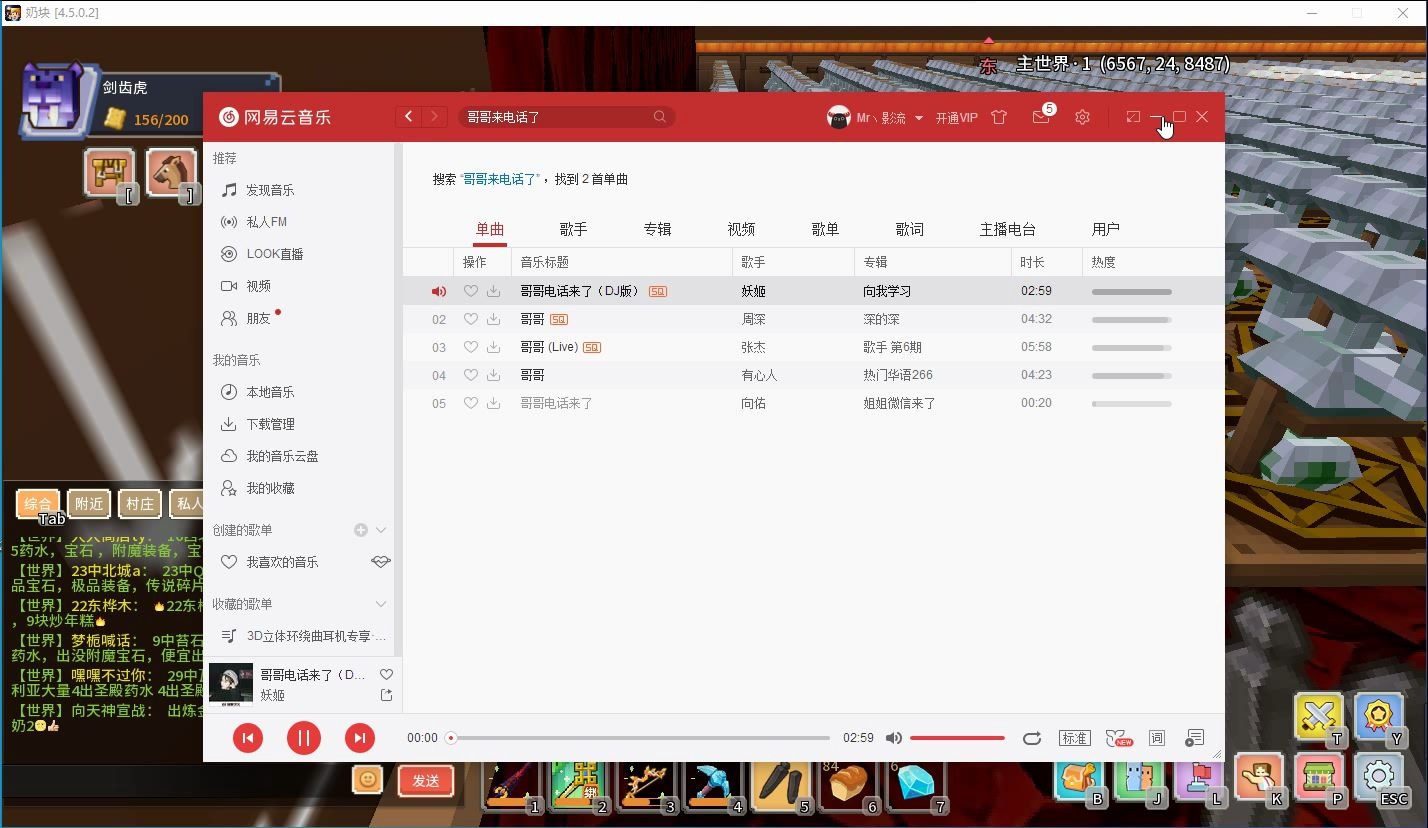Like the song 哥哥 by 周深
The height and width of the screenshot is (828, 1428).
pos(471,319)
